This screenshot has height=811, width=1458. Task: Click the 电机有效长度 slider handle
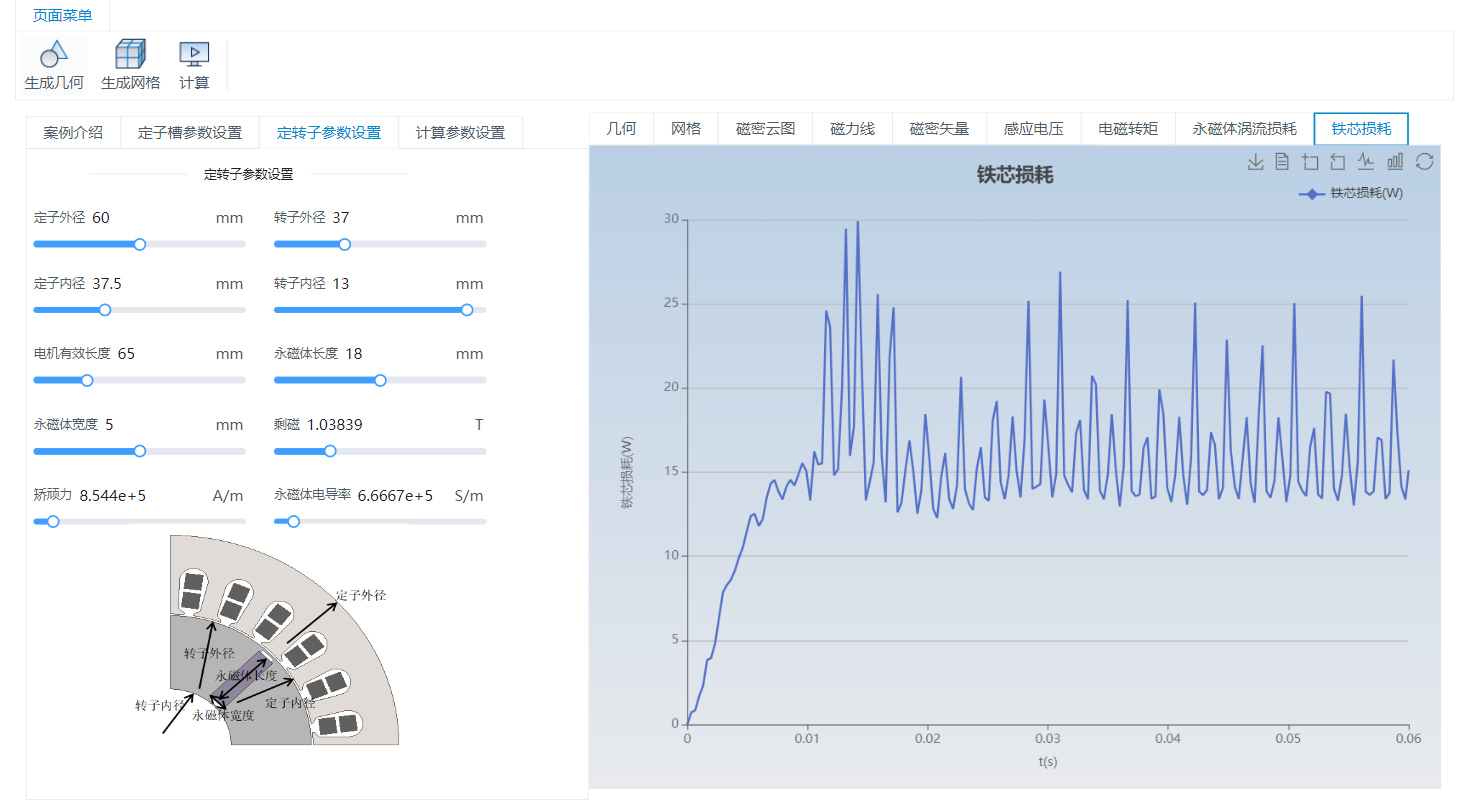[x=87, y=380]
